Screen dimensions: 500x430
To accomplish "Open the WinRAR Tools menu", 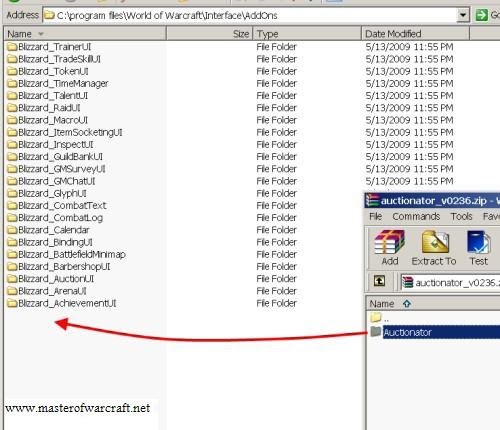I will coord(461,217).
